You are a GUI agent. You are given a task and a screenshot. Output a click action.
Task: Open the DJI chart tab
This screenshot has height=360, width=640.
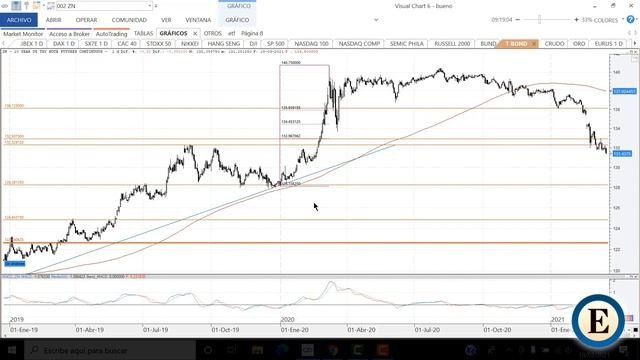tap(253, 44)
